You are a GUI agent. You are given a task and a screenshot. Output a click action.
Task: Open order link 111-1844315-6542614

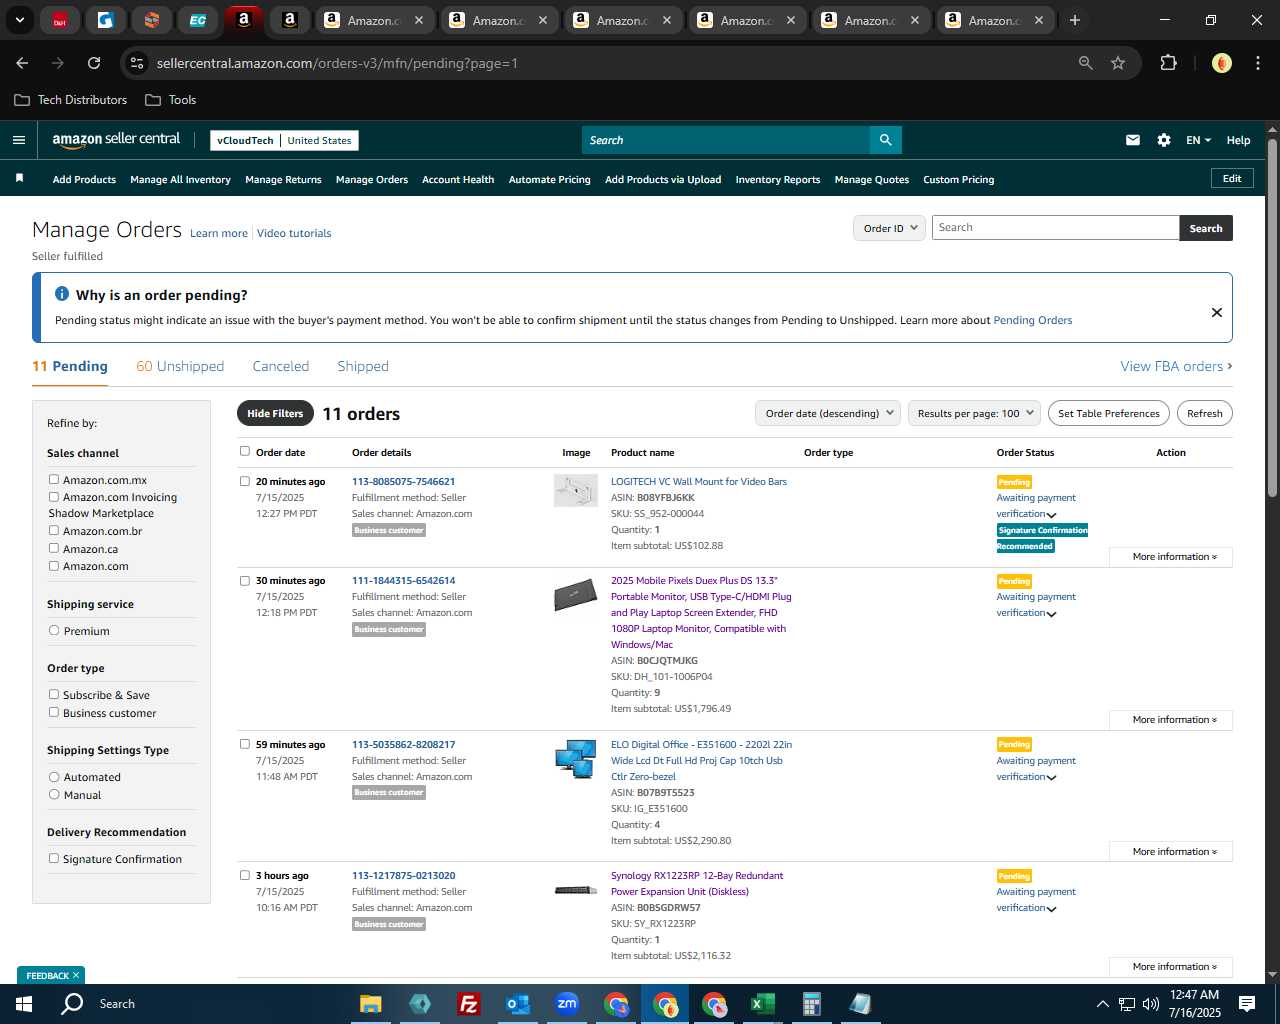[x=403, y=580]
